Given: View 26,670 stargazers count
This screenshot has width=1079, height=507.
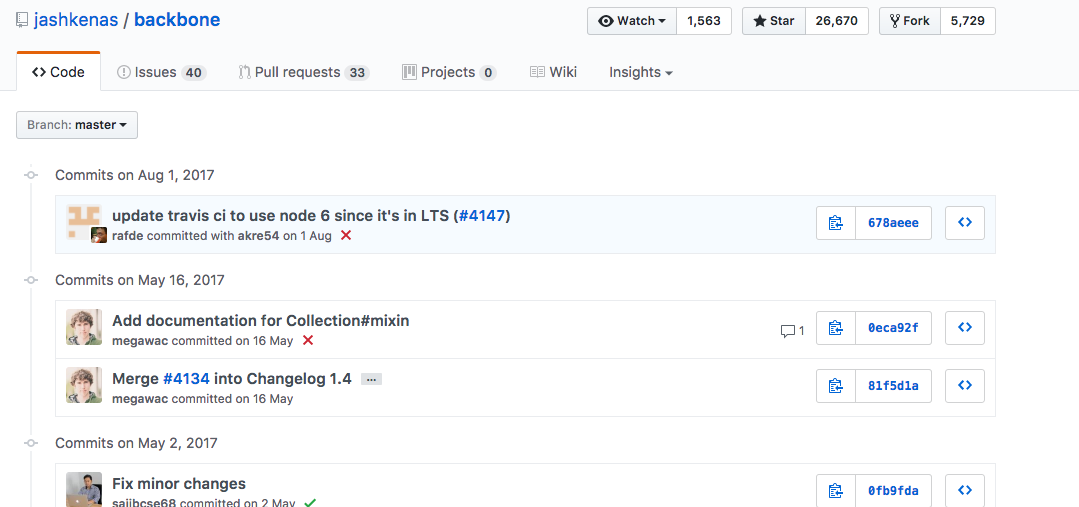Looking at the screenshot, I should pos(837,21).
